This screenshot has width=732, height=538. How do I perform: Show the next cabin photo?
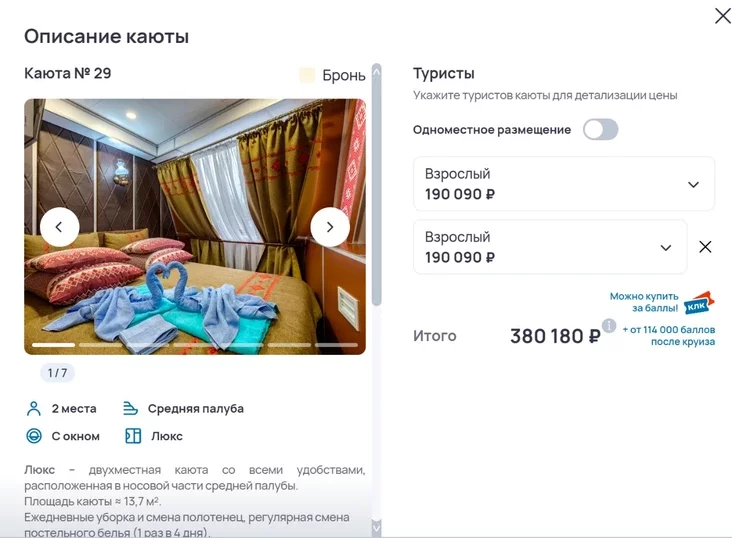click(x=330, y=227)
